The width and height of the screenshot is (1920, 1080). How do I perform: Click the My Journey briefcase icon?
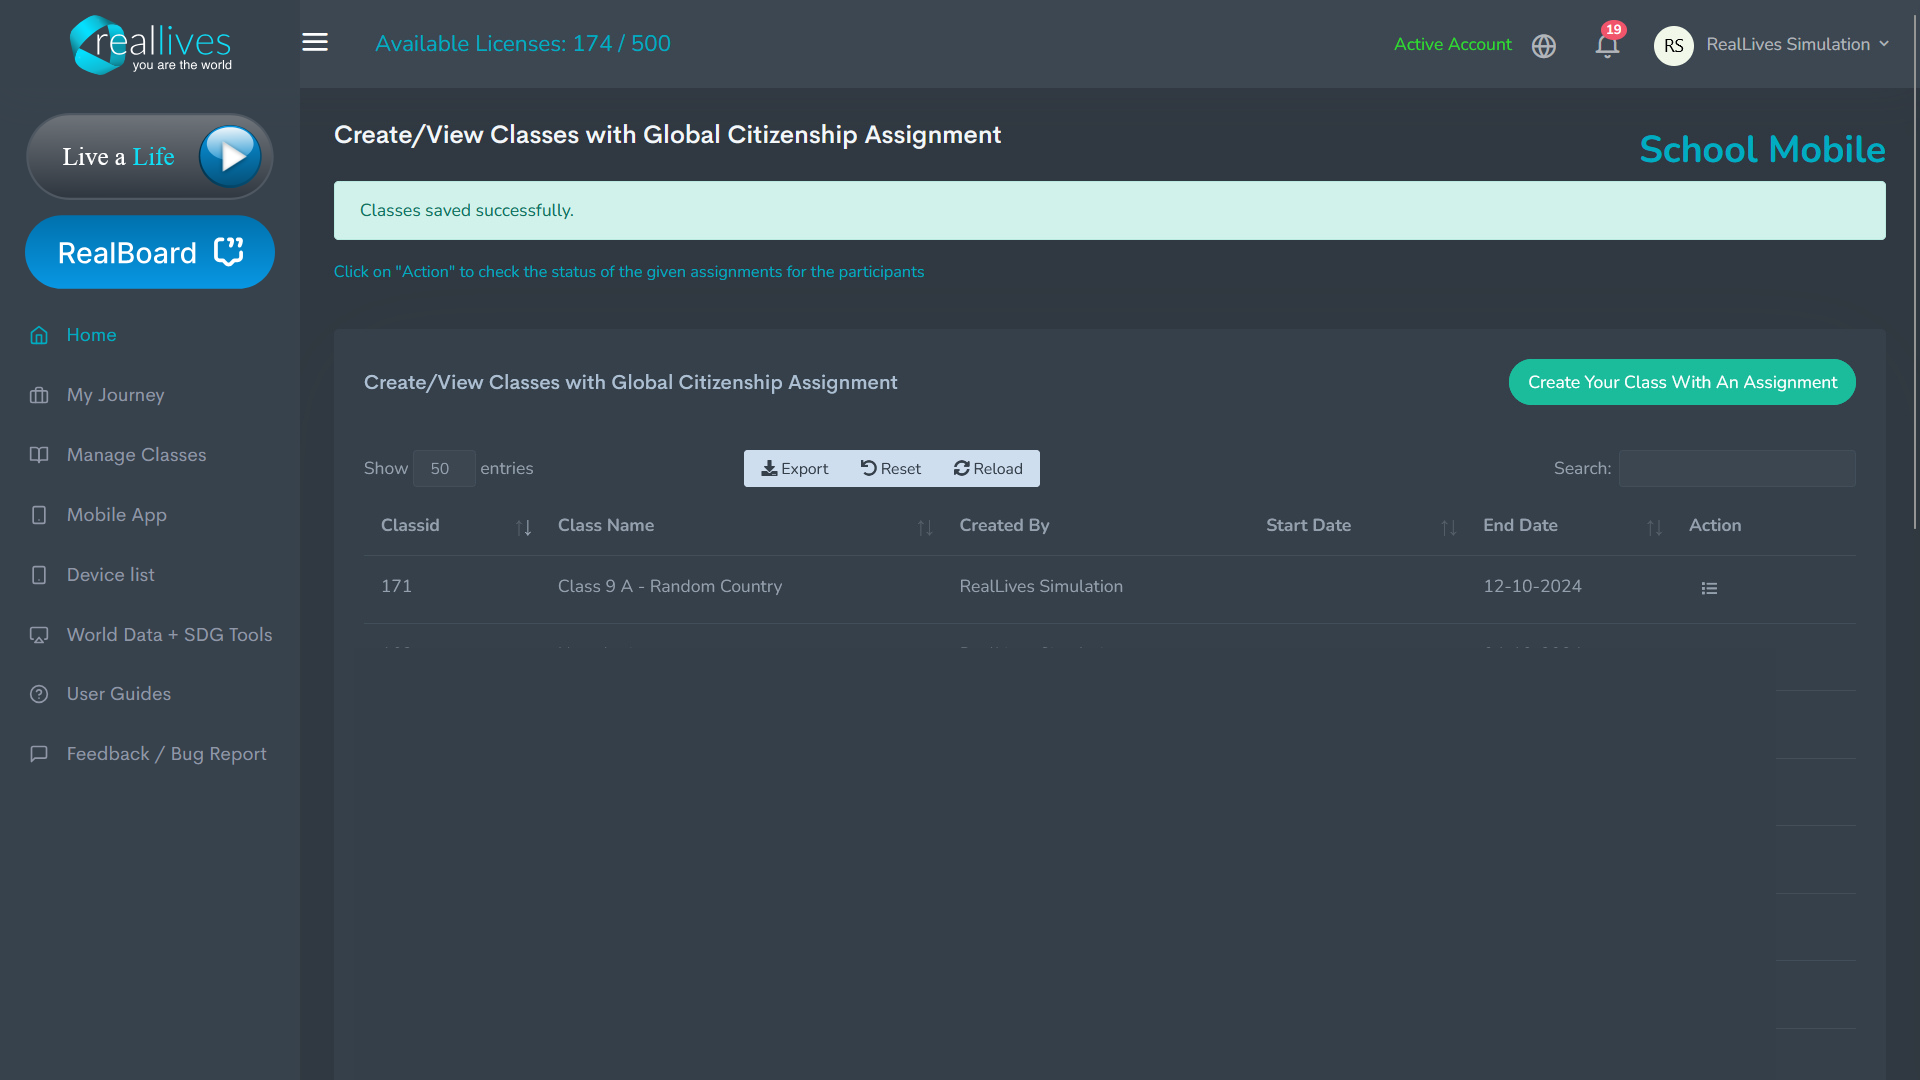click(x=39, y=395)
